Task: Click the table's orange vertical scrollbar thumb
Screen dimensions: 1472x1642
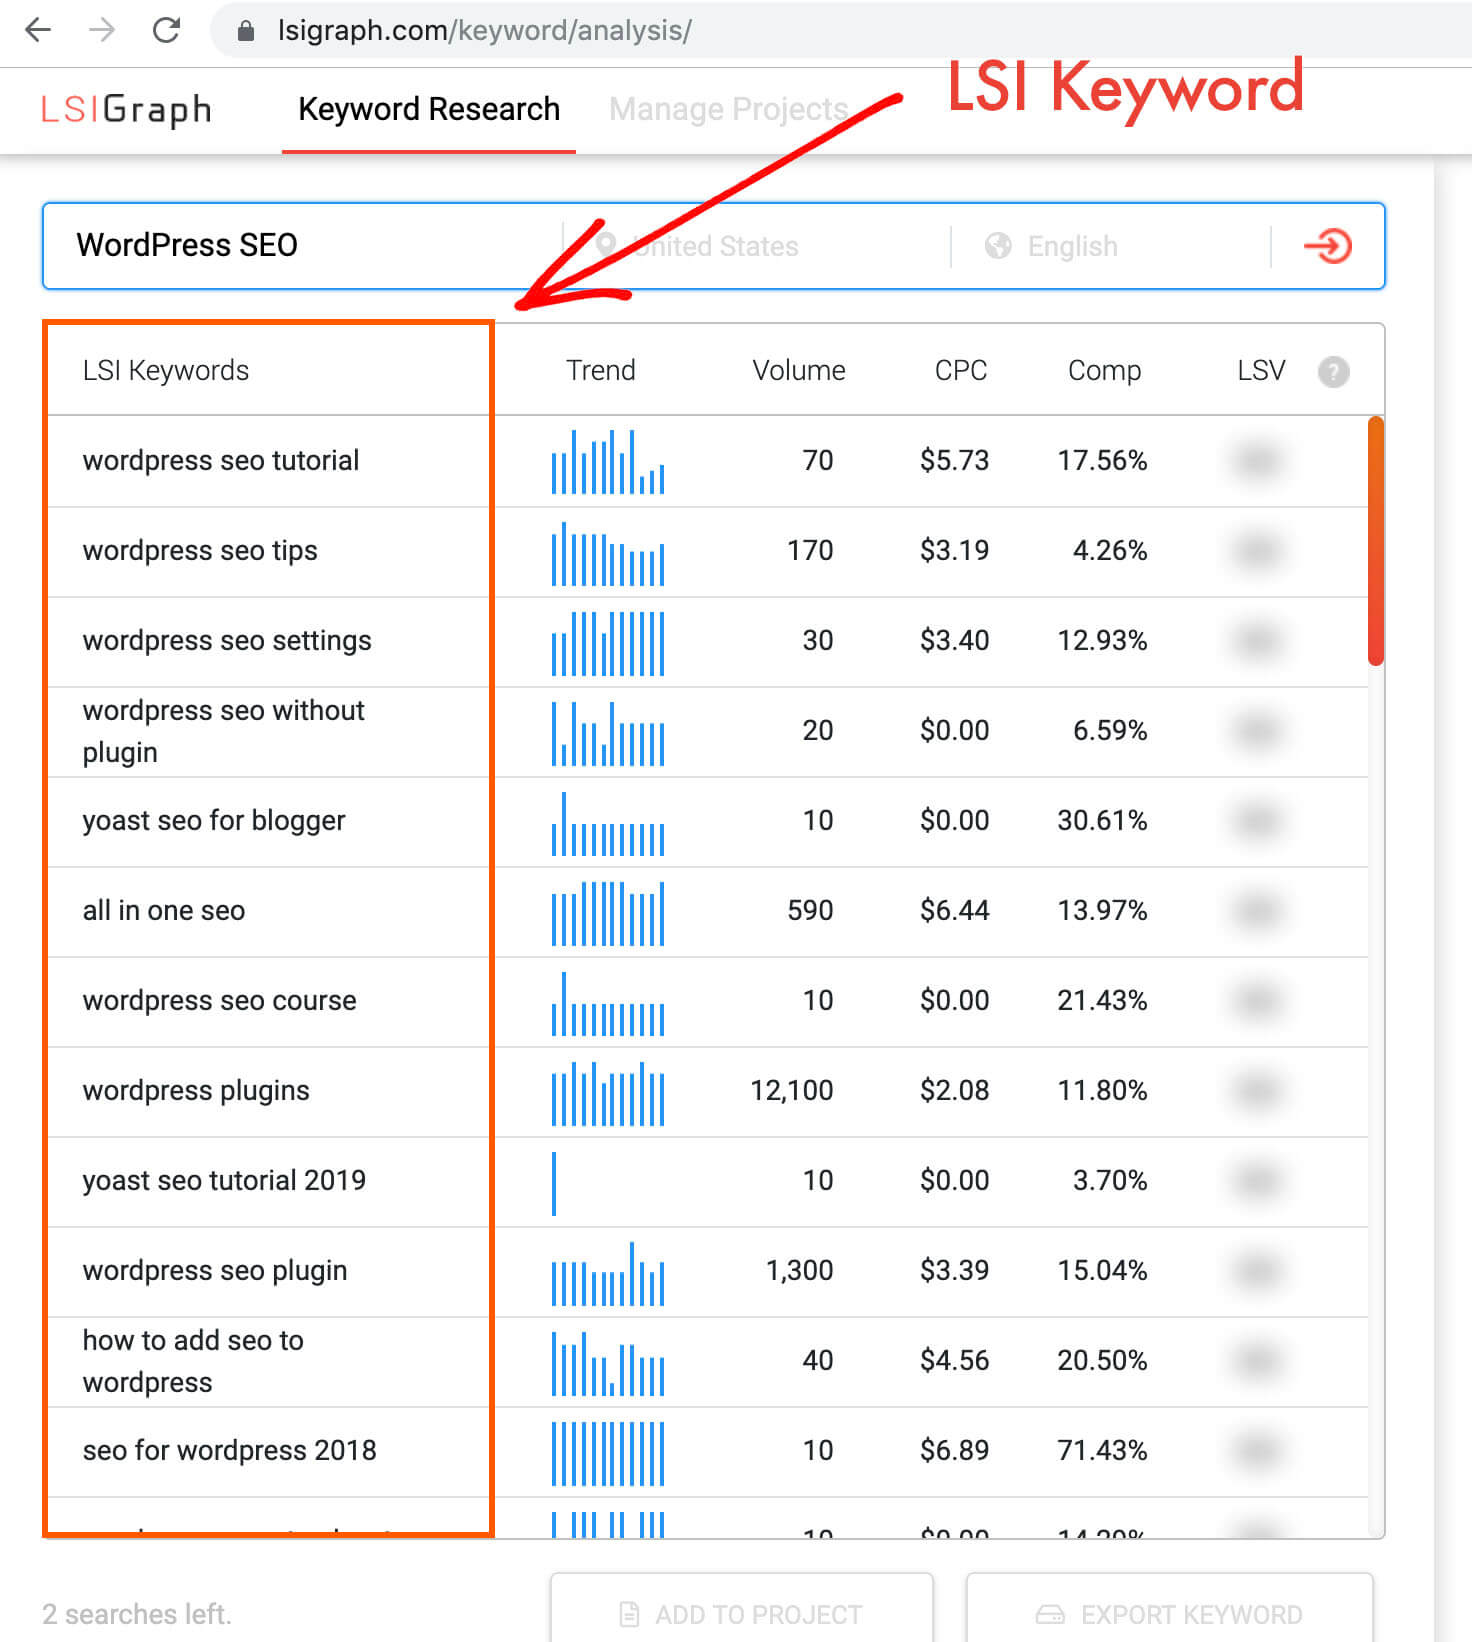Action: [1376, 540]
